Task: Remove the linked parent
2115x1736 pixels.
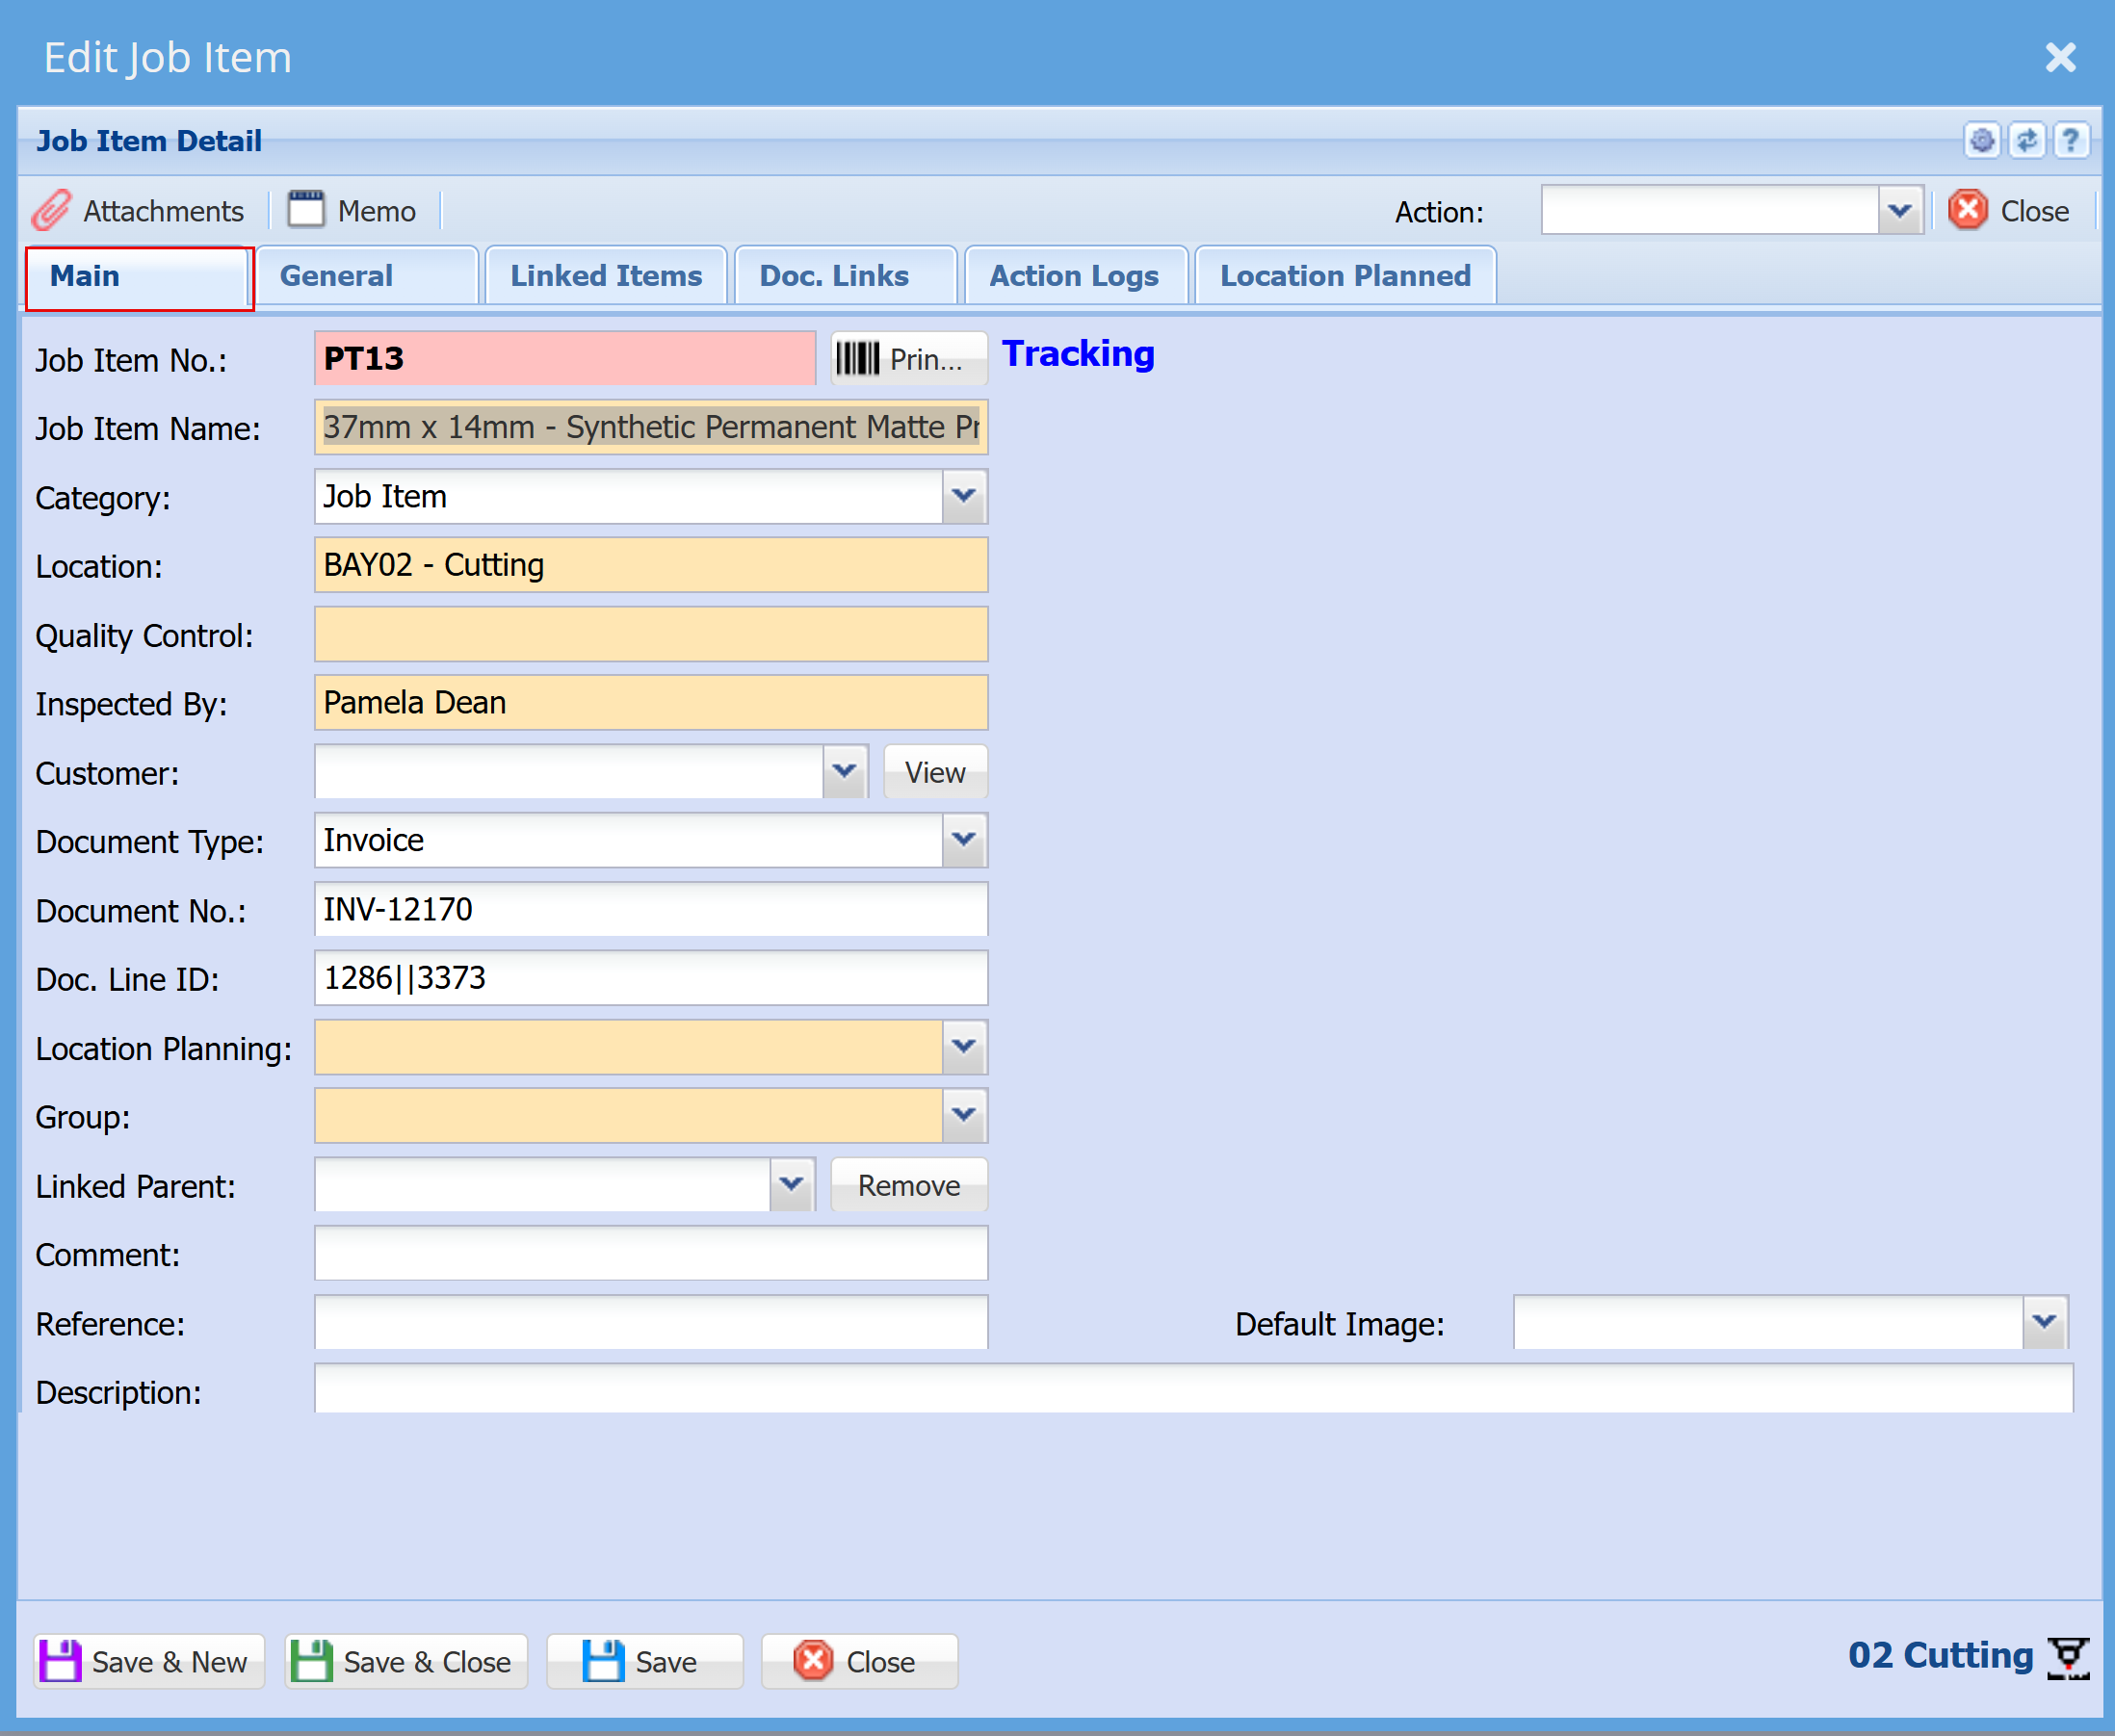Action: [909, 1186]
